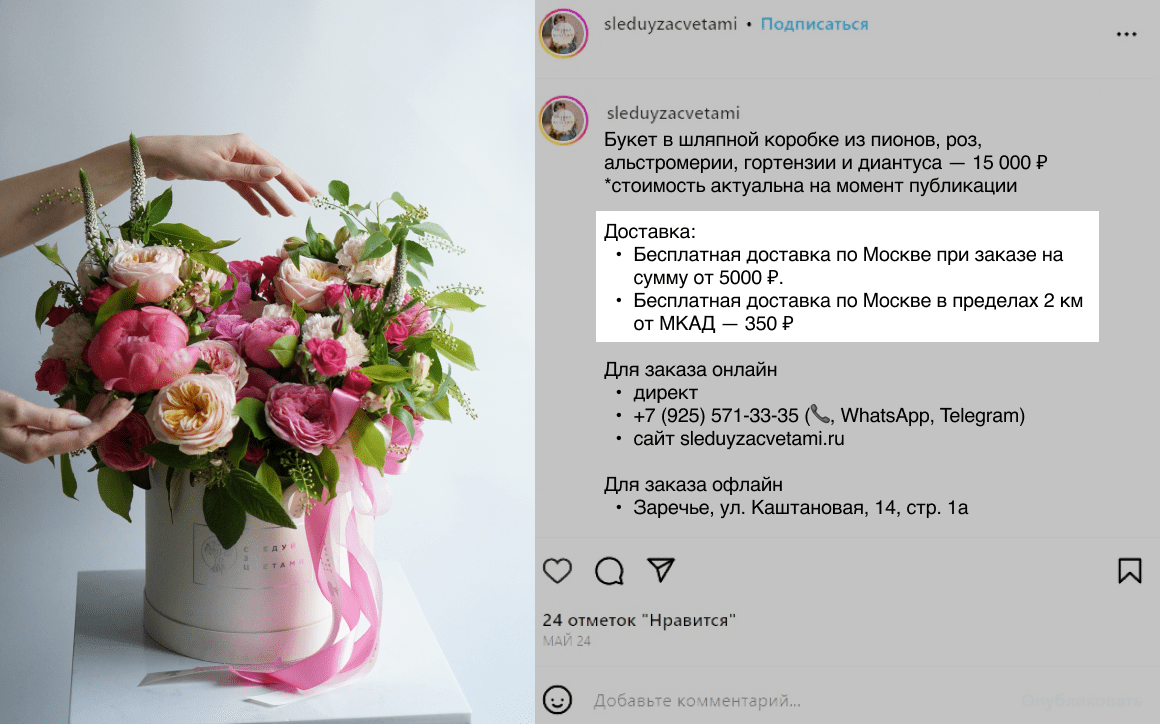Screen dimensions: 1160x724
Task: Click the header profile avatar of sleduyzacvetami
Action: pyautogui.click(x=563, y=33)
